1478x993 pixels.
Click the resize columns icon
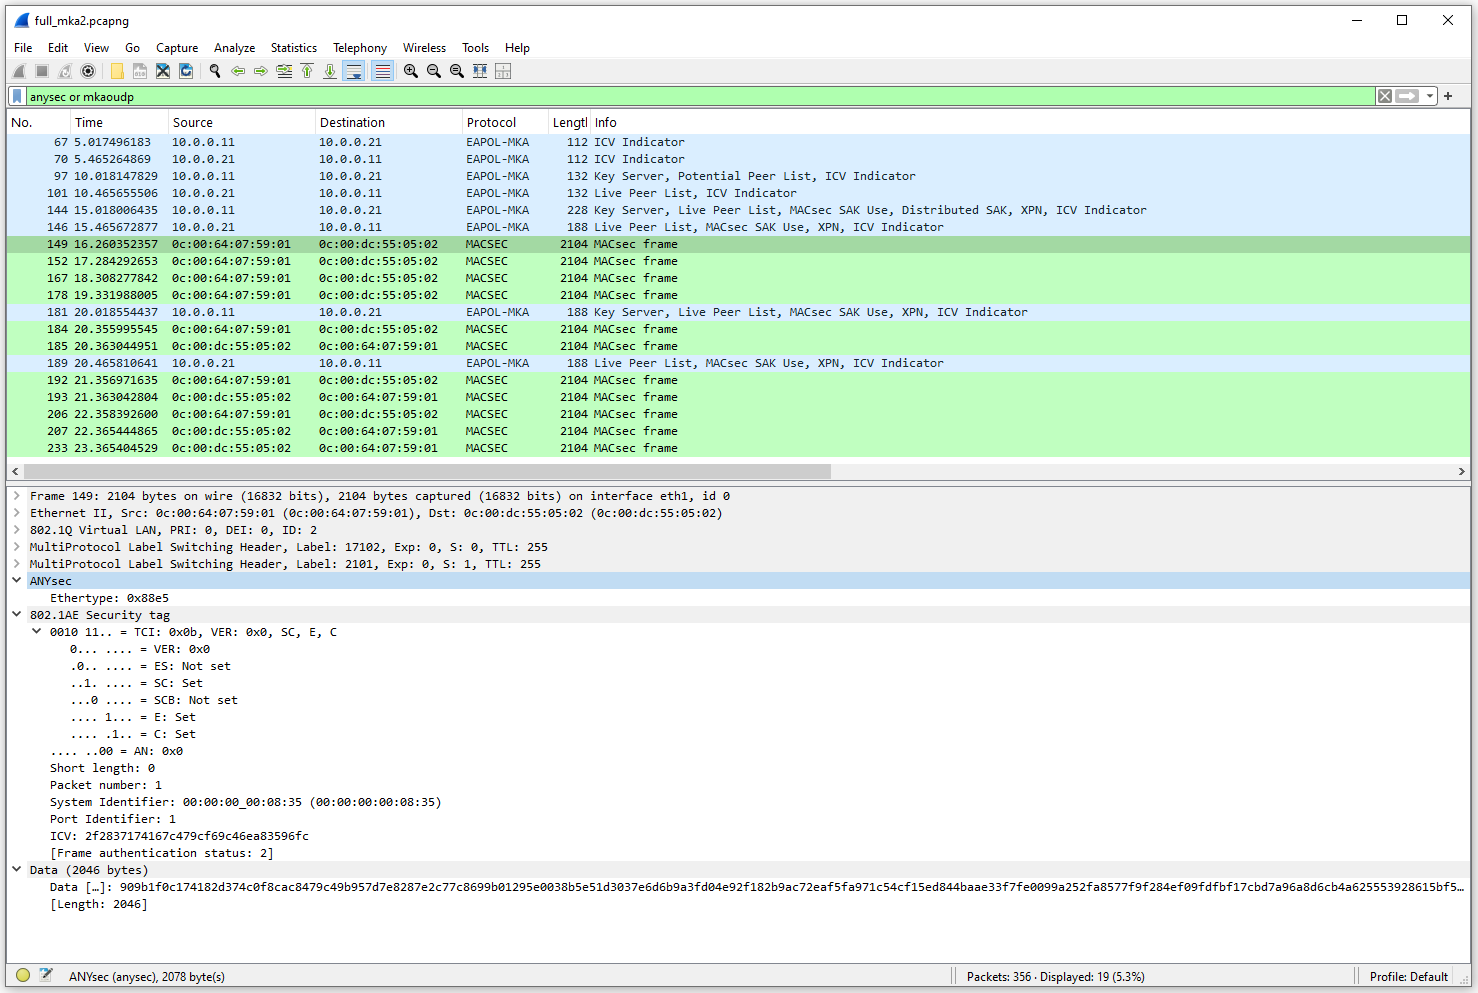480,71
